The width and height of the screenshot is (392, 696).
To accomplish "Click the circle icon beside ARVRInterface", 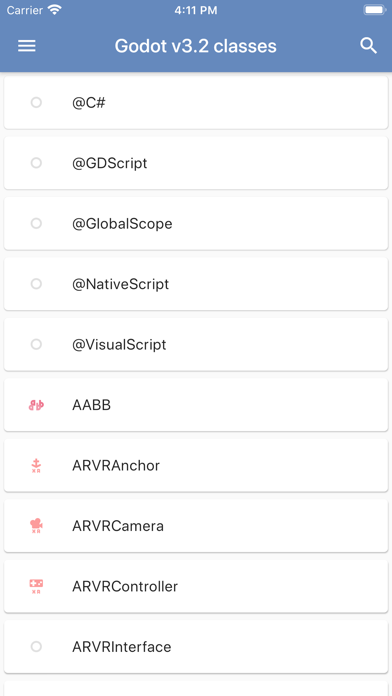I will pyautogui.click(x=36, y=646).
